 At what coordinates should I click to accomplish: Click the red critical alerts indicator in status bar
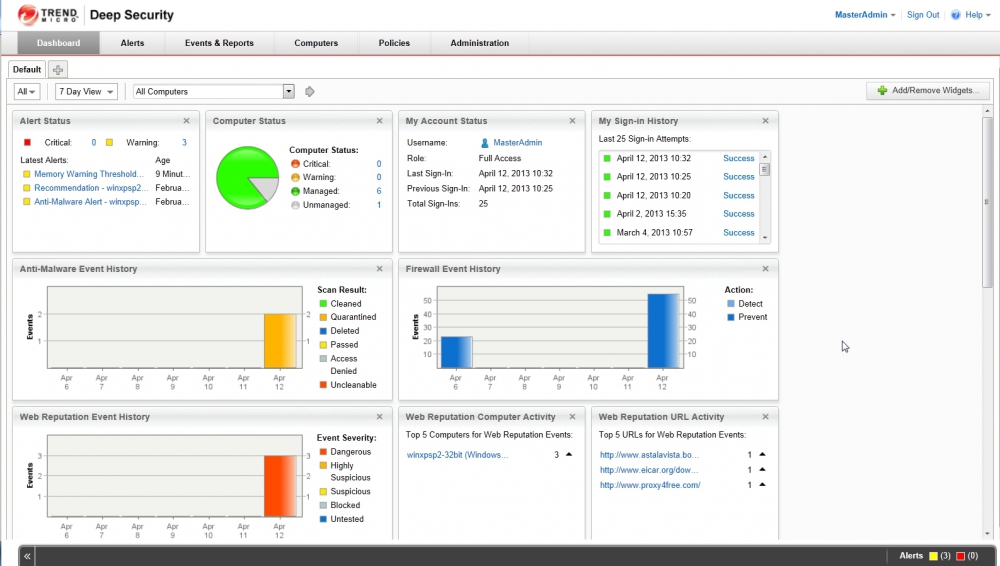(x=961, y=556)
